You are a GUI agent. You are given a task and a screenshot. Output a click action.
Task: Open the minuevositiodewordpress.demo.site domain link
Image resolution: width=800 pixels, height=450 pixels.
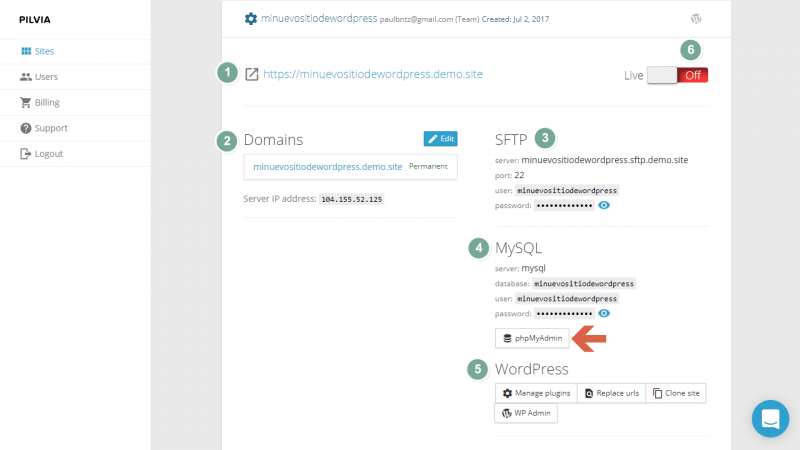click(x=328, y=167)
